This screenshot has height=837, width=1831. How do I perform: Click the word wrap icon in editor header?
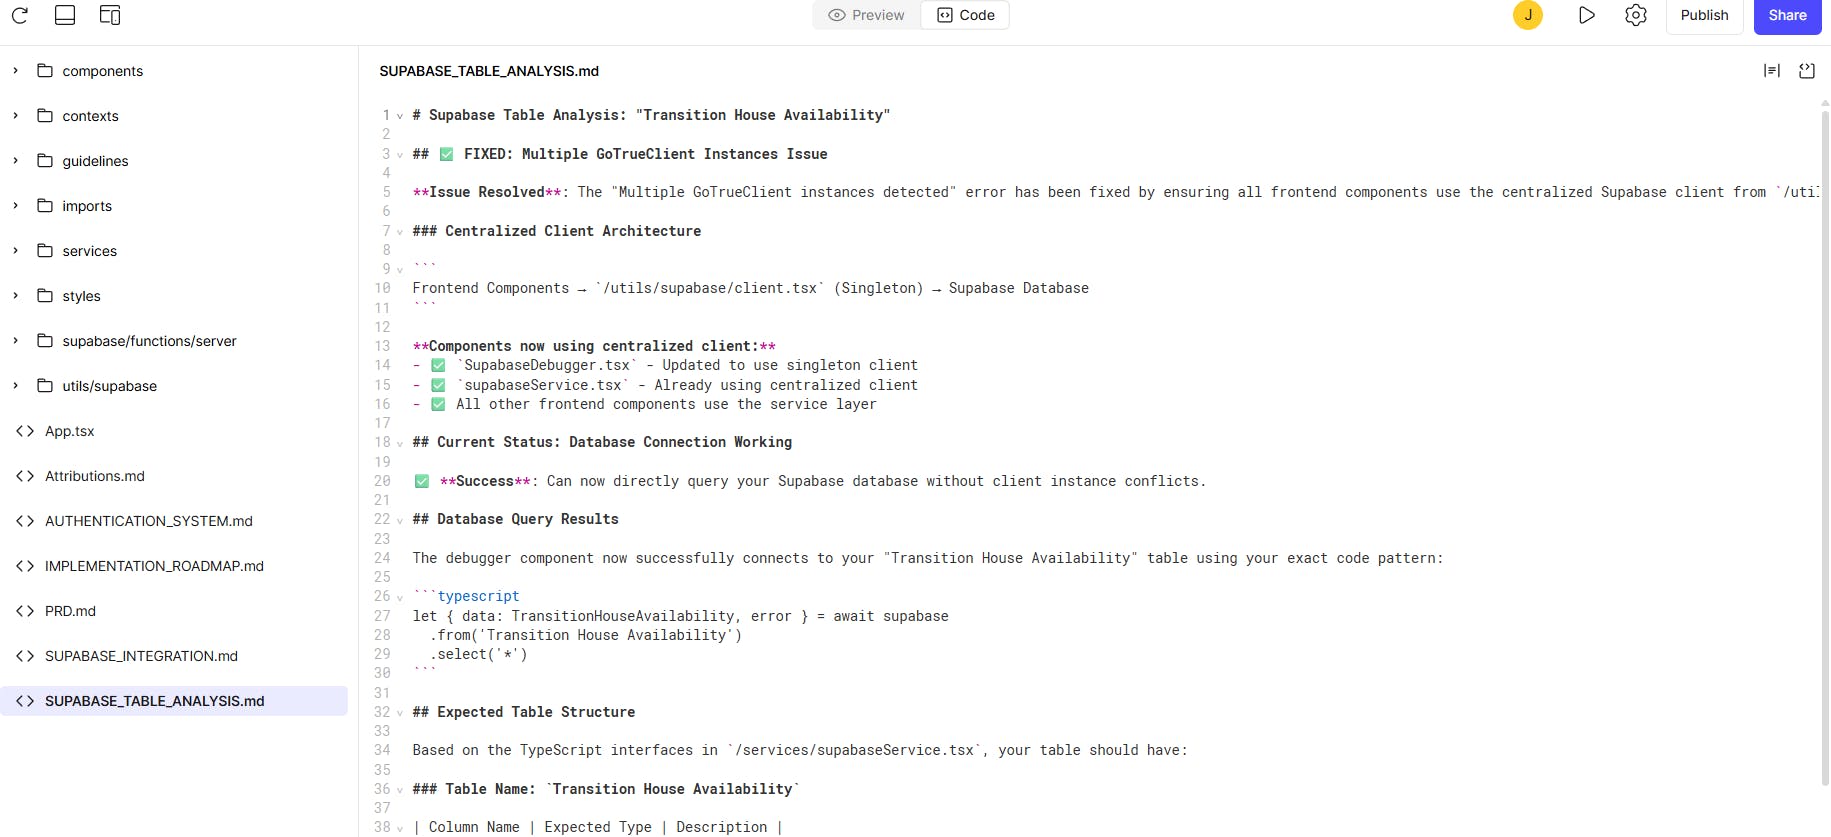tap(1772, 71)
